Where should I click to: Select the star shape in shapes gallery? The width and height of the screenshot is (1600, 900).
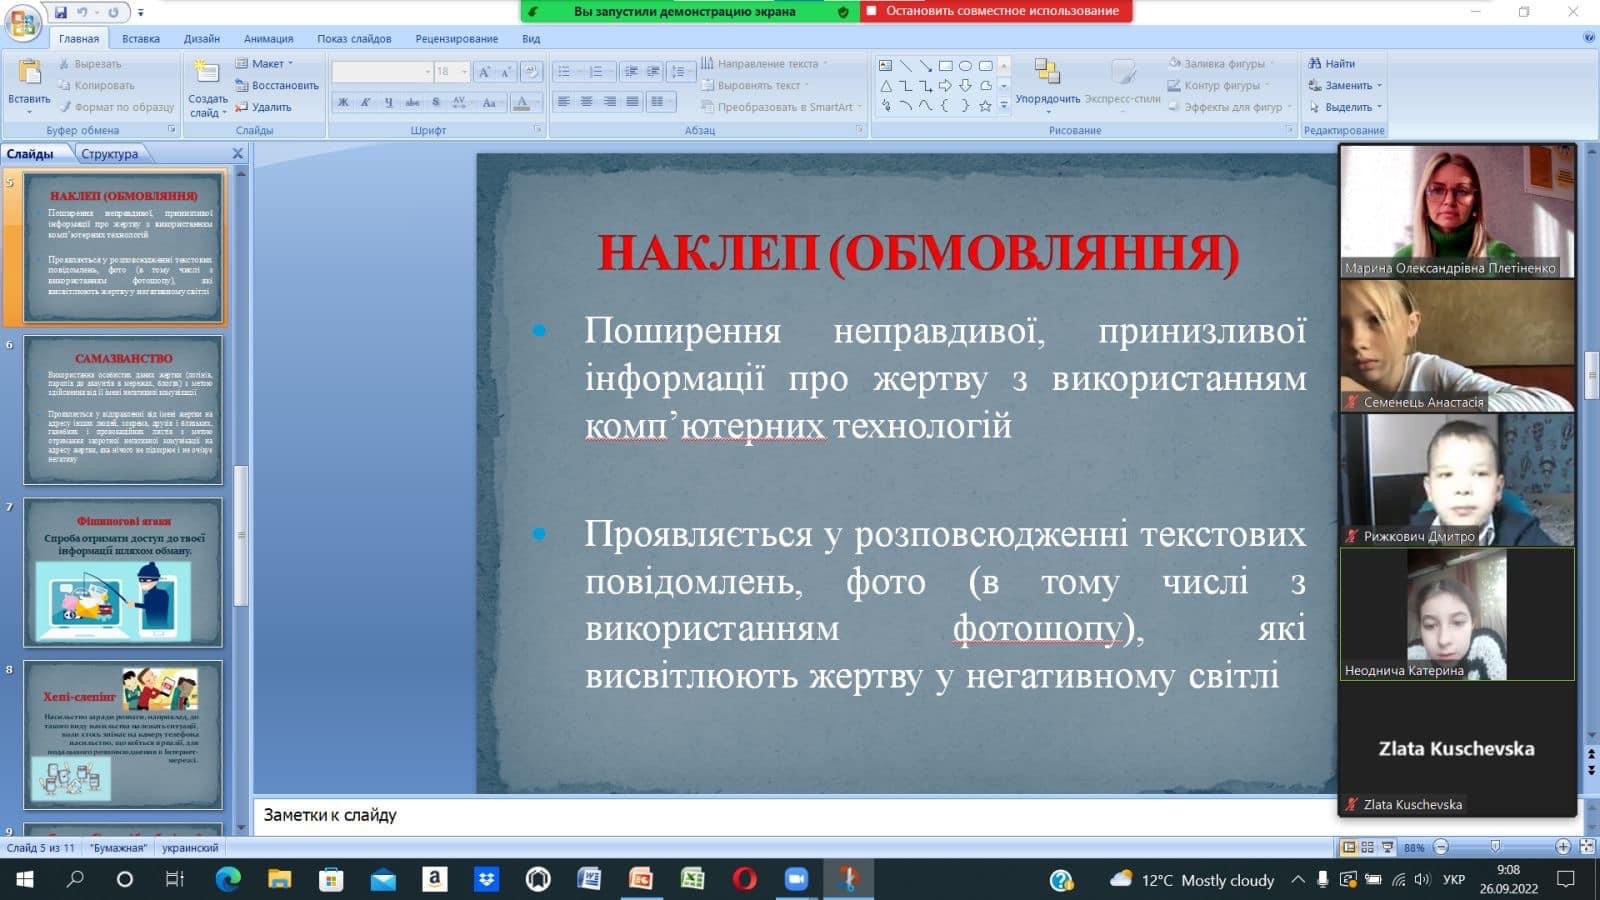(985, 105)
